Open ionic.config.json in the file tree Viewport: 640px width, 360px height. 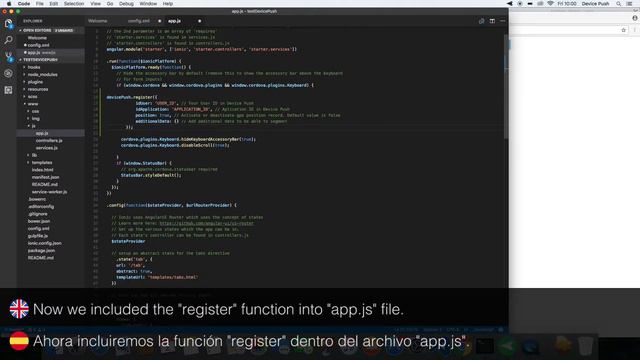[44, 243]
